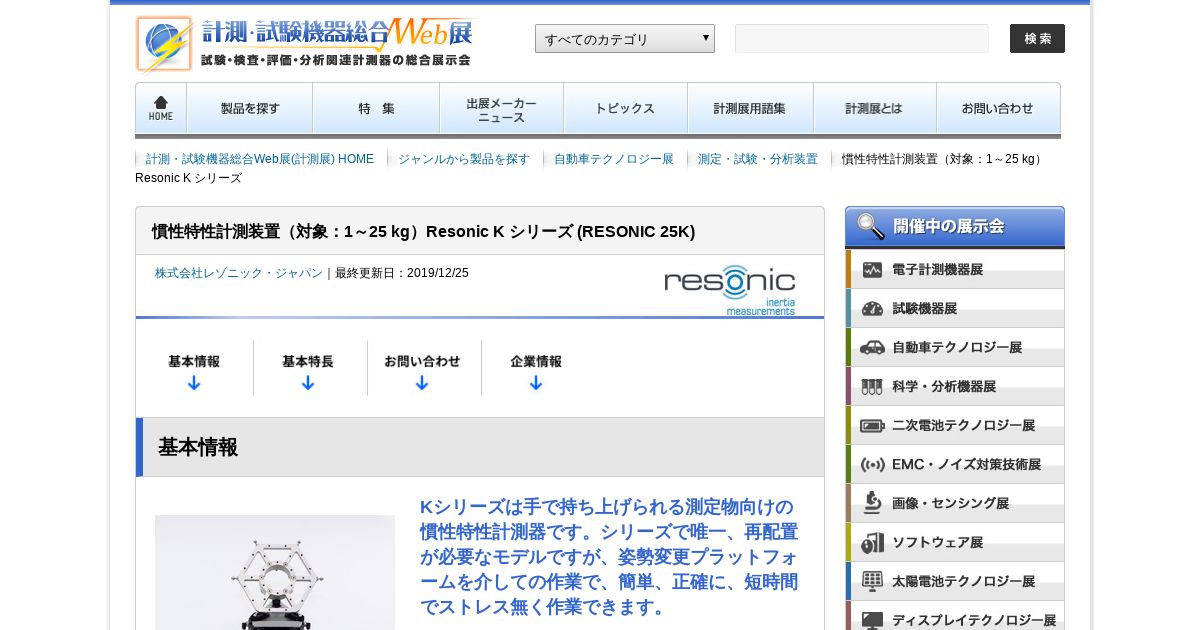Screen dimensions: 1200x630
Task: Open EMC・ノイズ対策技術展 sidebar link
Action: pyautogui.click(x=955, y=465)
